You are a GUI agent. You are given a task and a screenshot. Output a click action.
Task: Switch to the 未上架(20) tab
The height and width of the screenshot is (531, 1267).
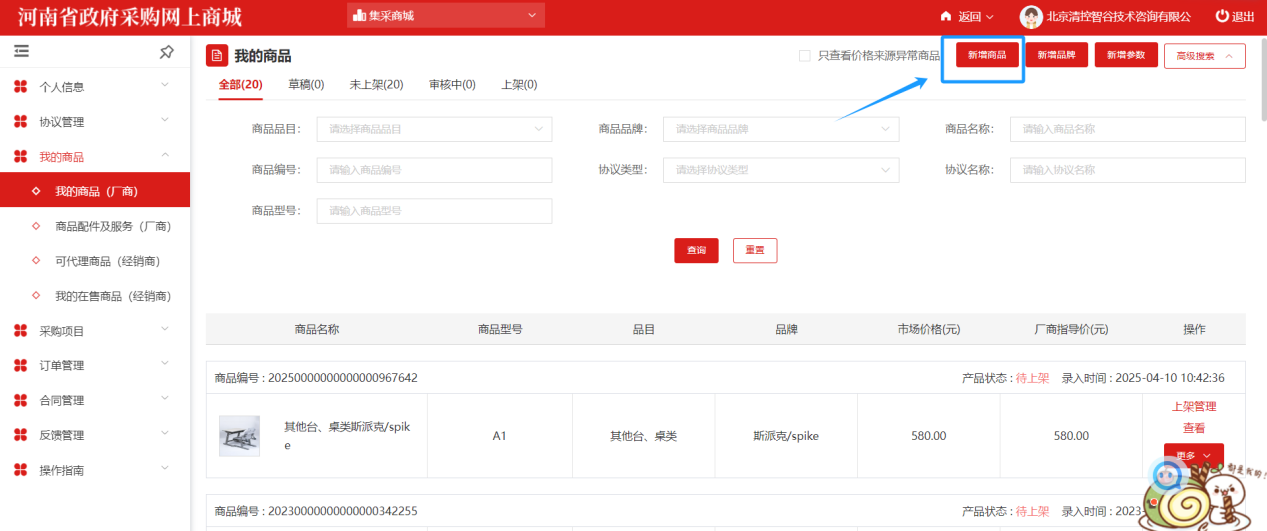click(376, 85)
